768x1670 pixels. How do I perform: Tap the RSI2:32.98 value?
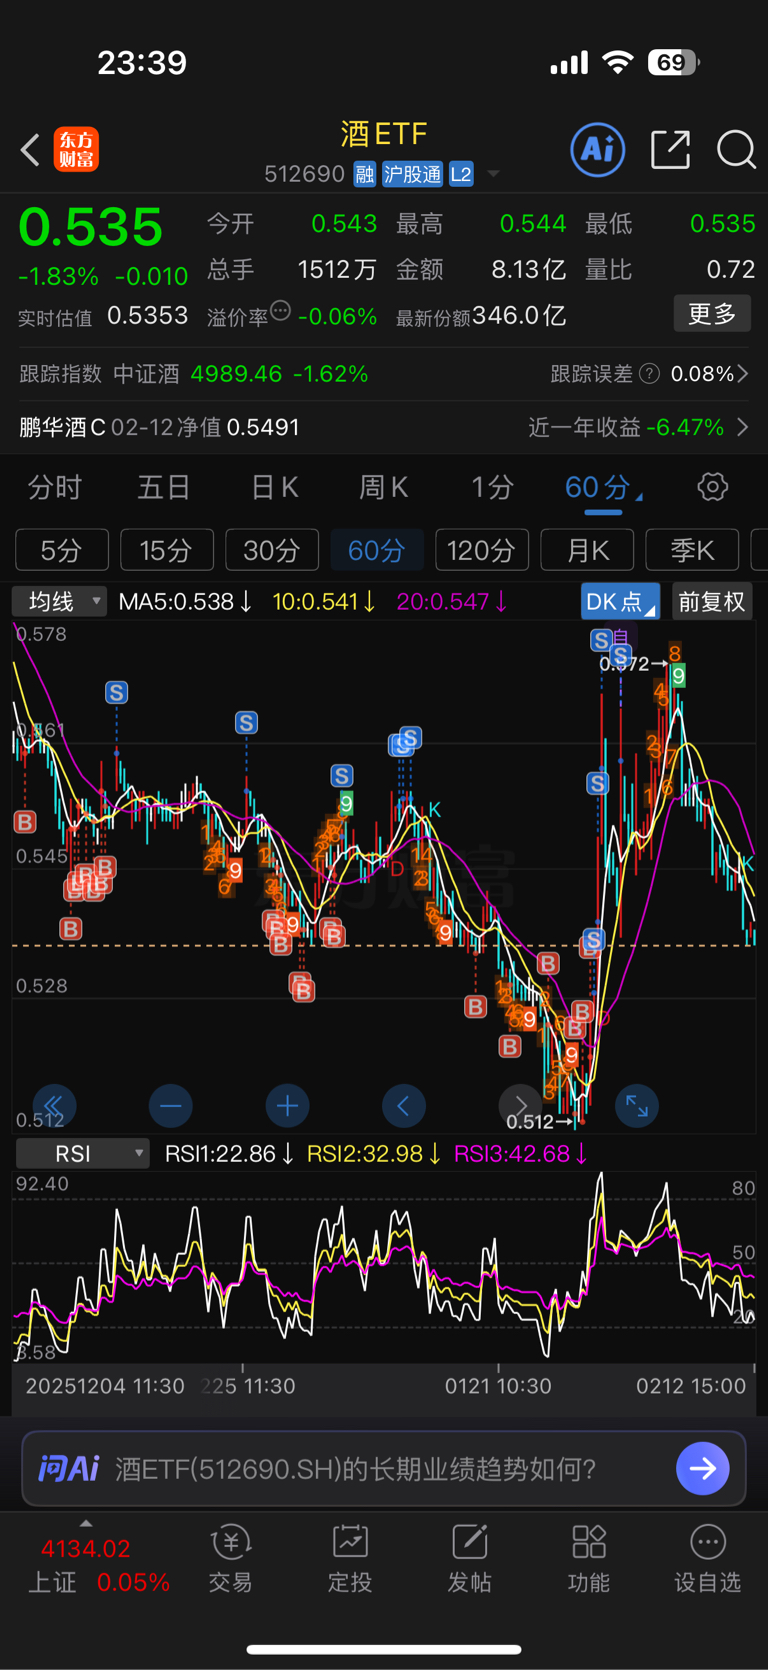374,1153
